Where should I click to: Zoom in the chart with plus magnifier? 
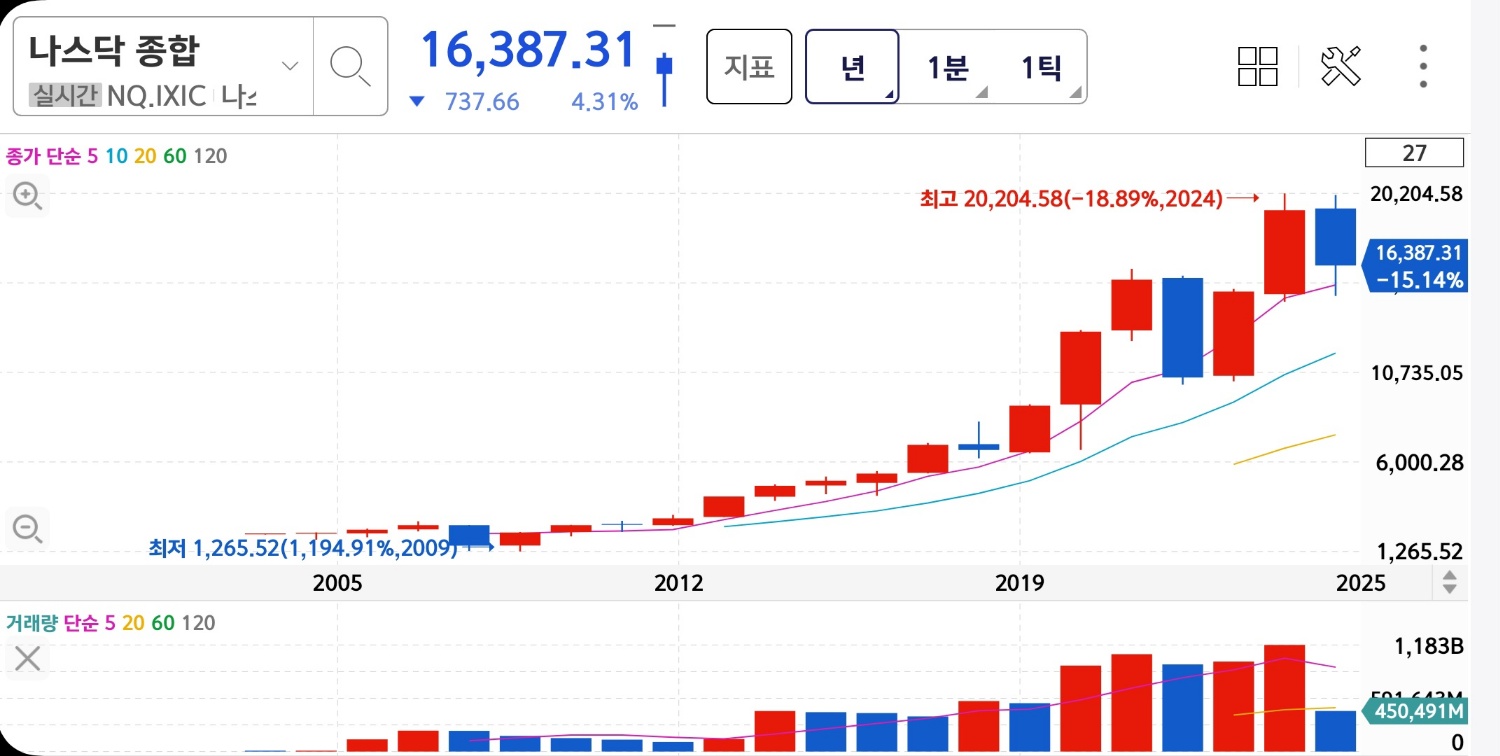[x=27, y=196]
